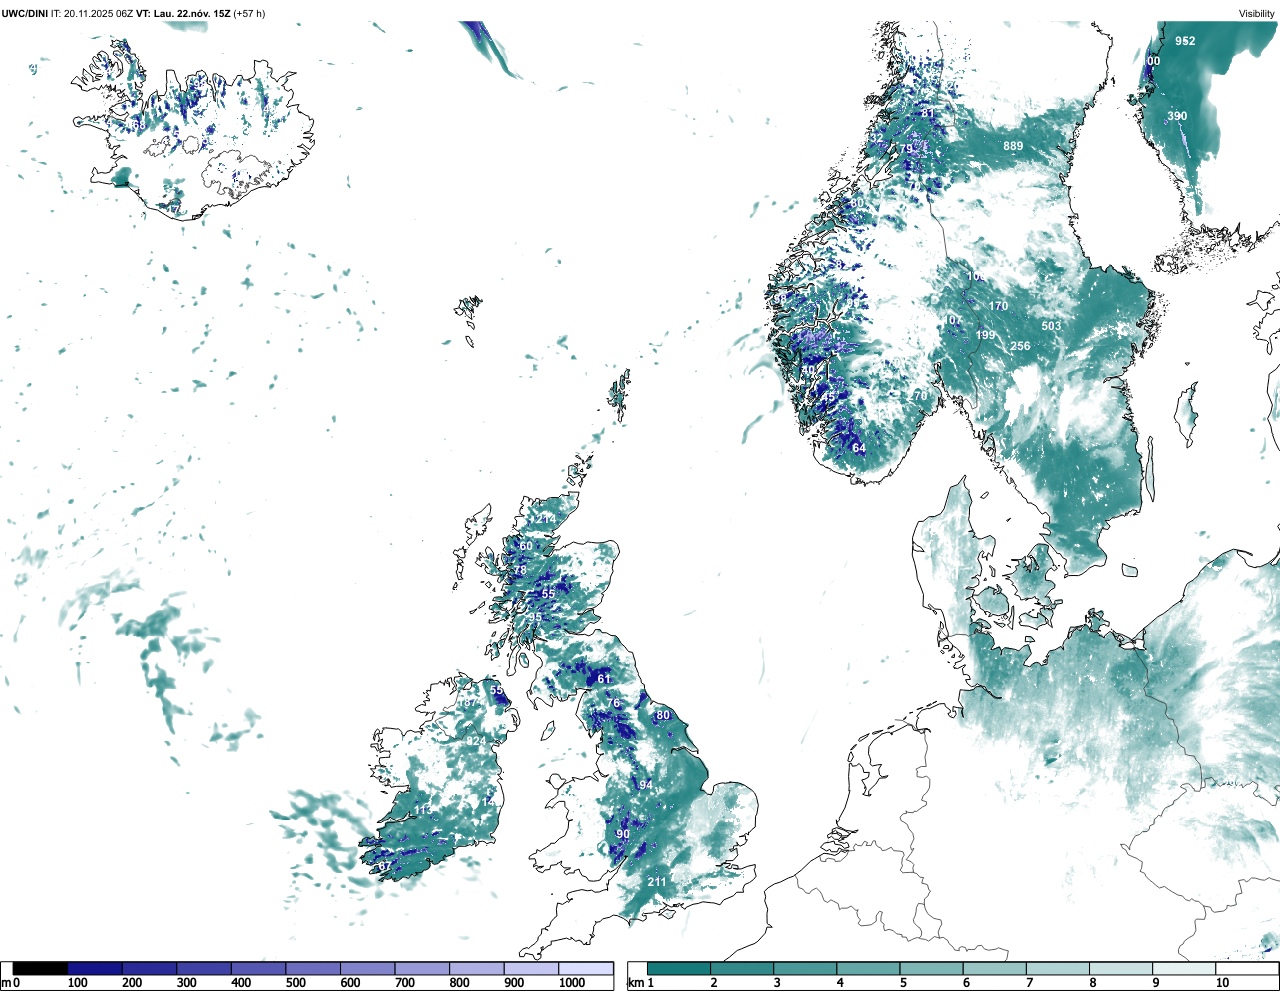This screenshot has width=1280, height=991.
Task: Click the '503' value over central Sweden
Action: pos(1051,326)
